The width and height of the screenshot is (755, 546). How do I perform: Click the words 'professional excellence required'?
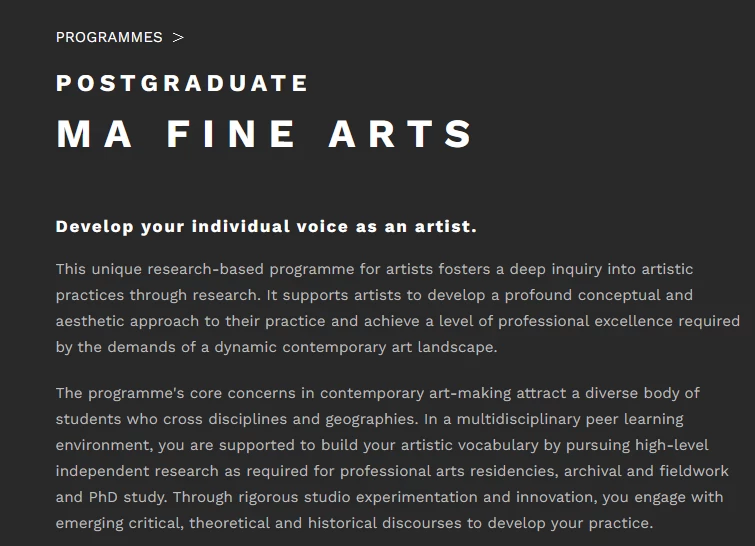pyautogui.click(x=619, y=321)
